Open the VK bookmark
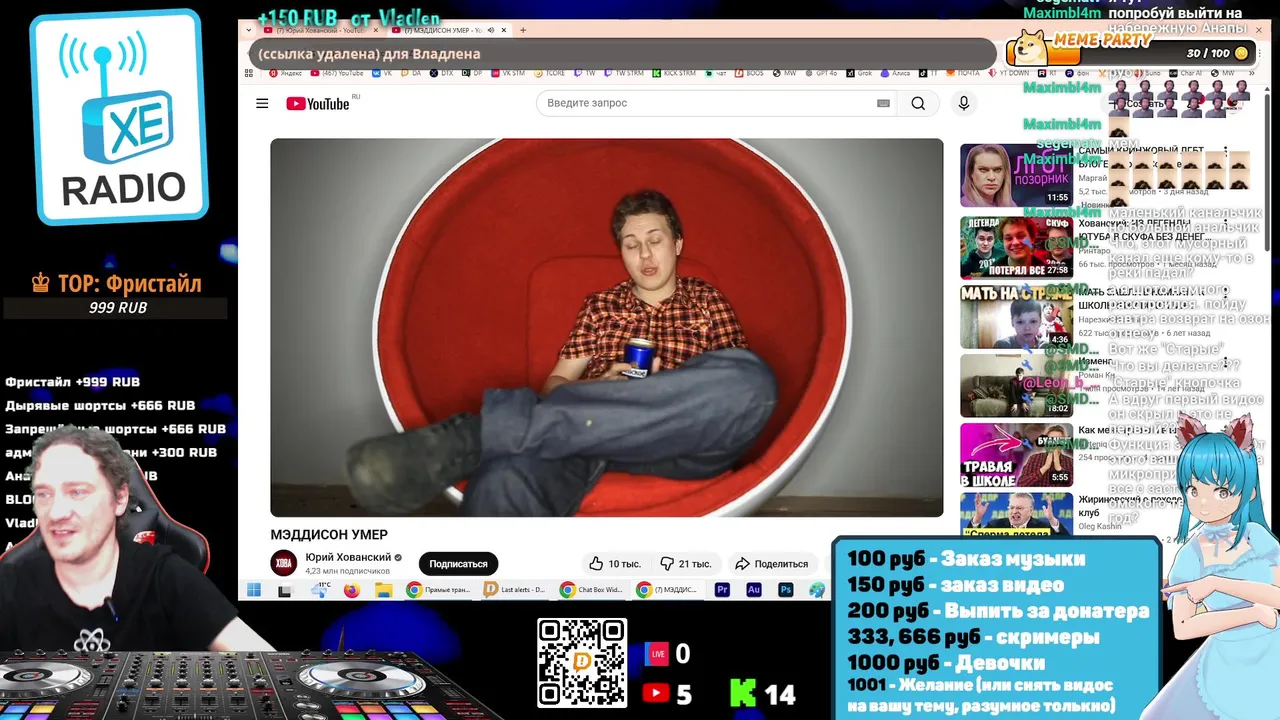Viewport: 1280px width, 720px height. (382, 73)
